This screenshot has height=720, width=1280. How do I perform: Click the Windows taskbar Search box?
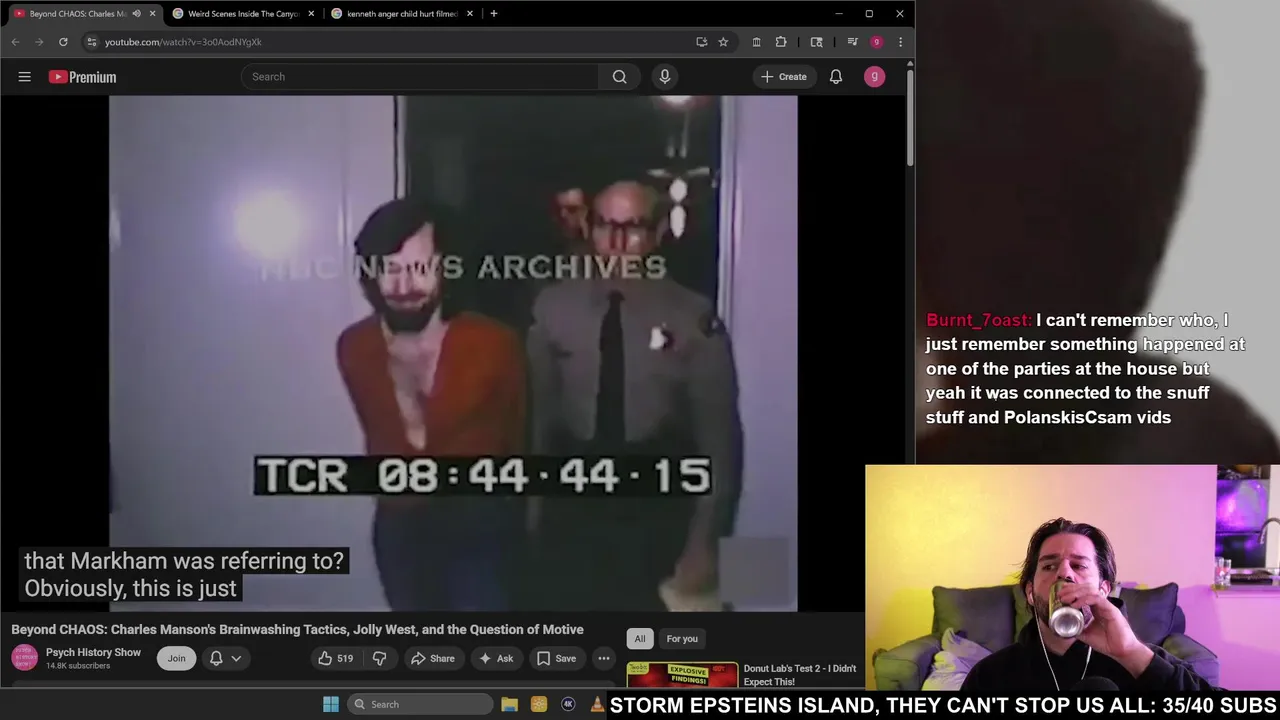pyautogui.click(x=420, y=704)
